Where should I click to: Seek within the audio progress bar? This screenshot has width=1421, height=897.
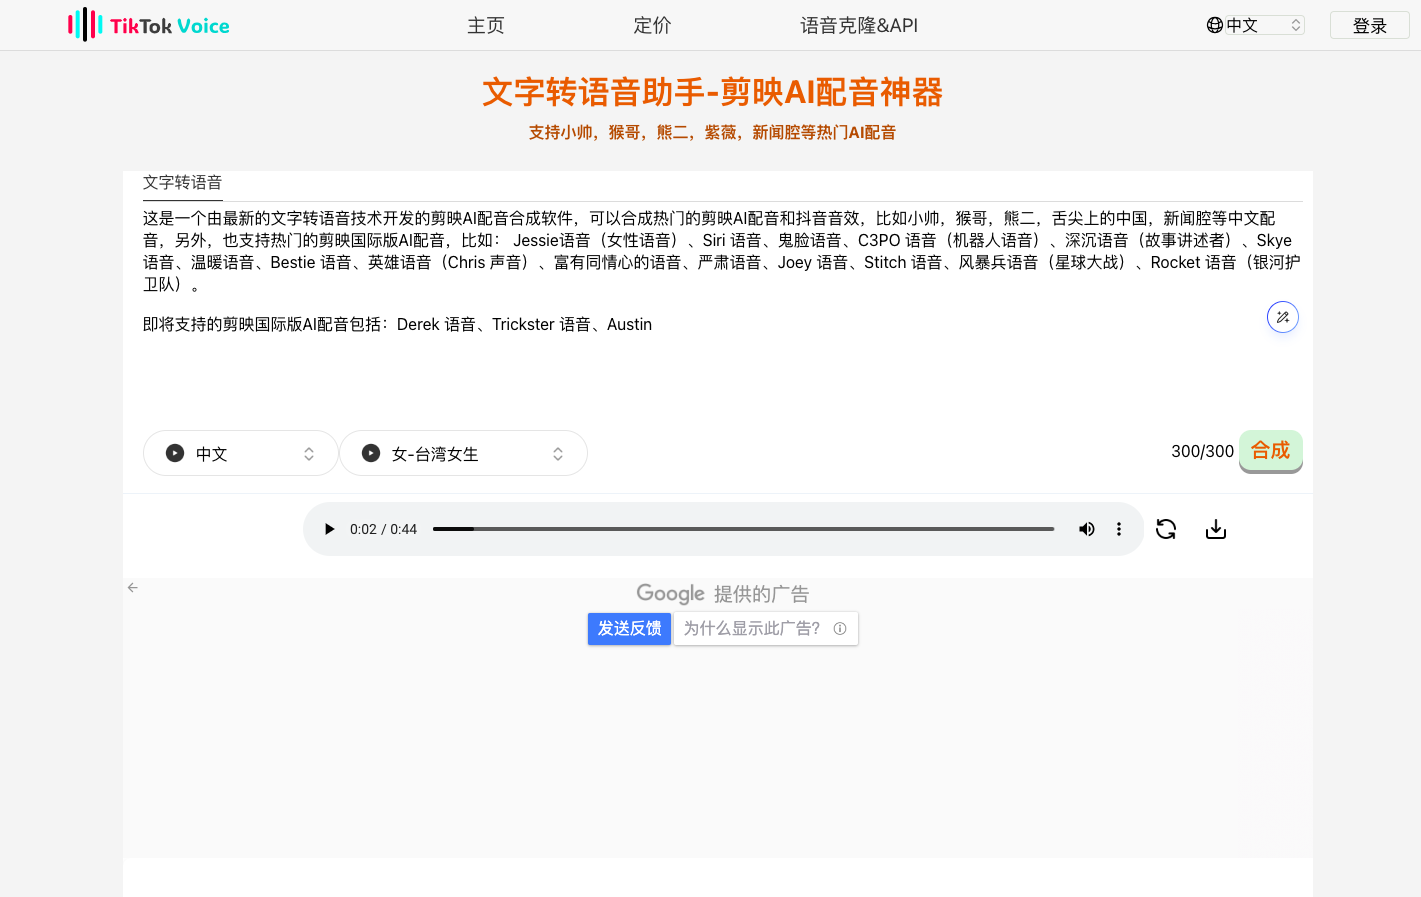pyautogui.click(x=744, y=529)
